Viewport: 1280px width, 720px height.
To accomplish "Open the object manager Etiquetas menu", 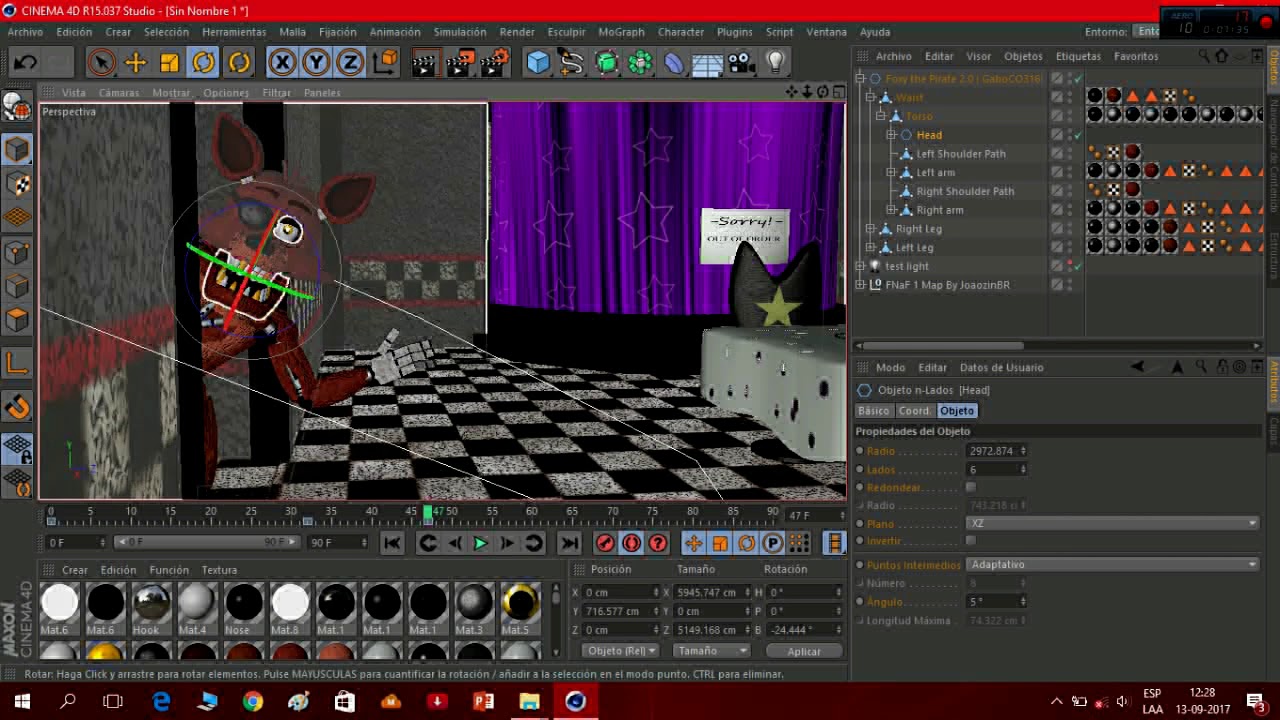I will pos(1078,56).
